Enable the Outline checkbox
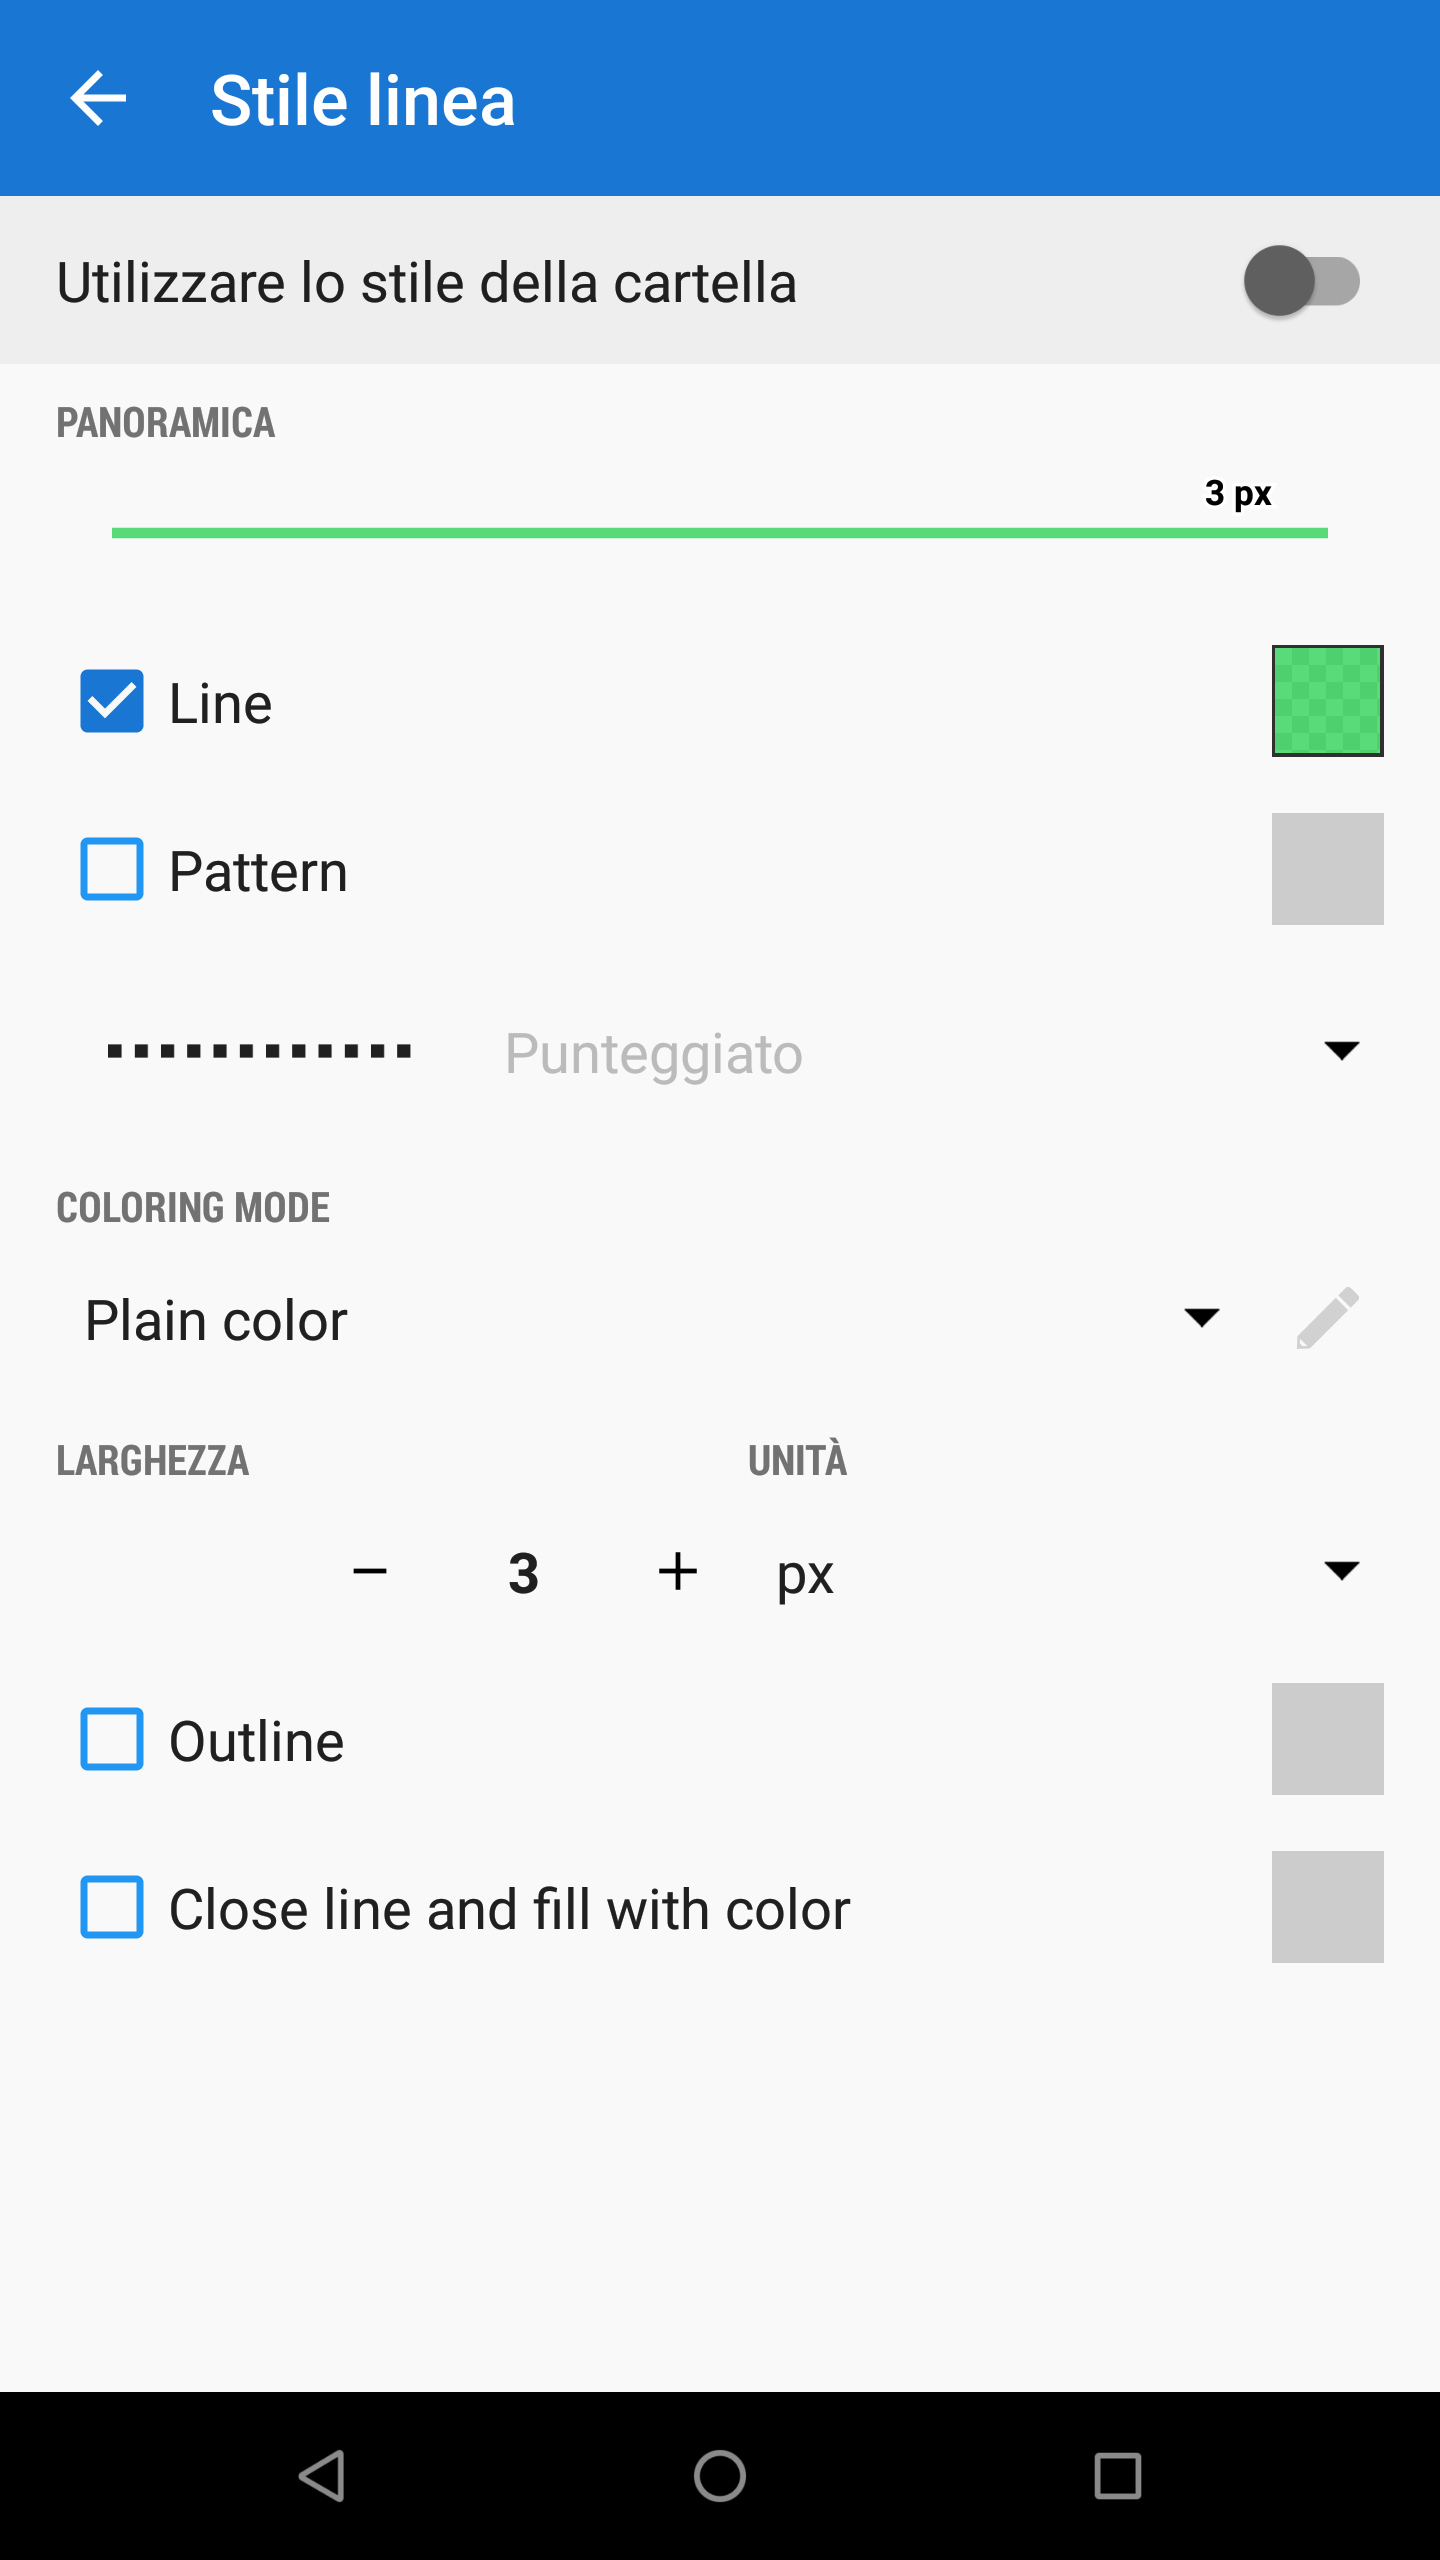 click(x=112, y=1739)
